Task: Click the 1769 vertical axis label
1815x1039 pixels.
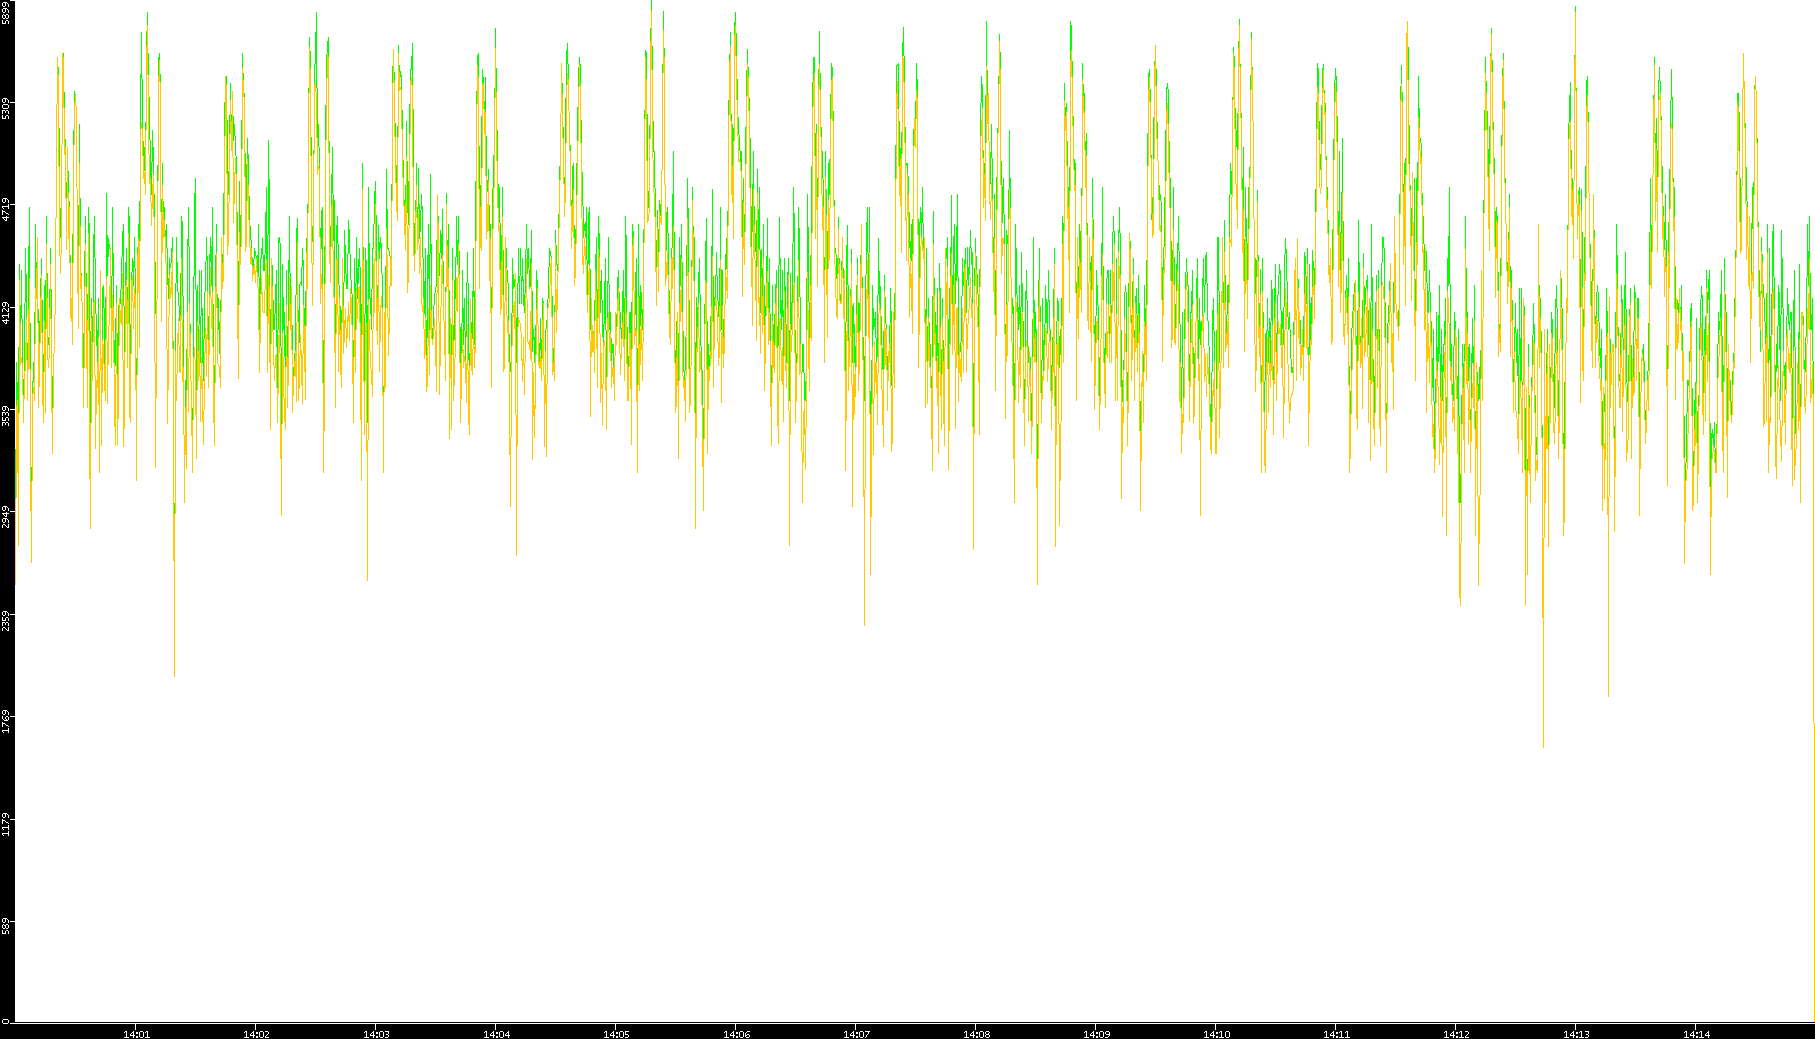Action: [6, 722]
